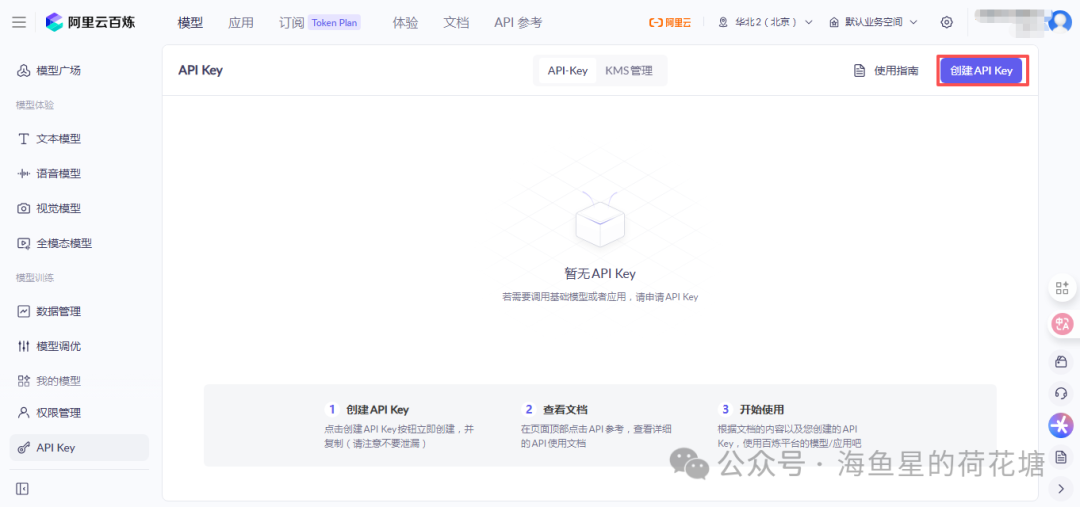The height and width of the screenshot is (507, 1080).
Task: Click the 模型调优 sliders icon
Action: 23,346
